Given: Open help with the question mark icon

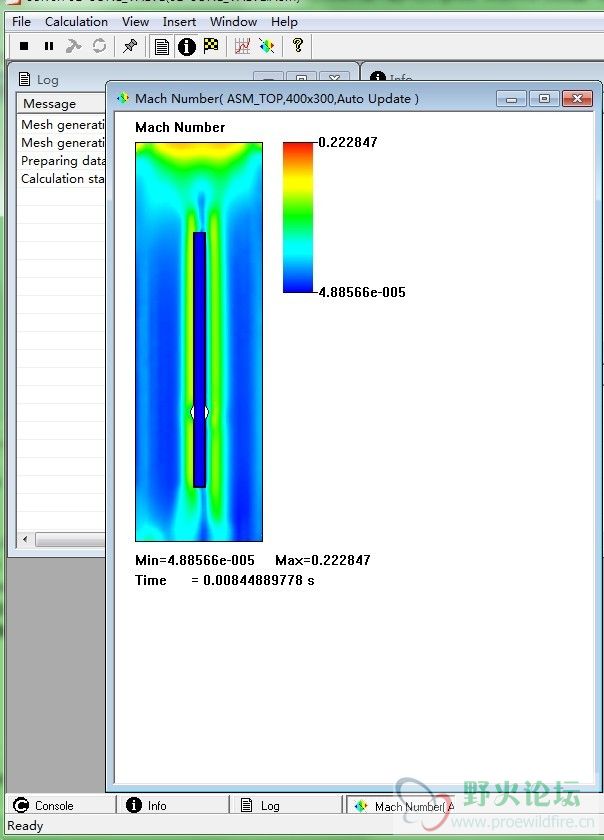Looking at the screenshot, I should tap(298, 45).
